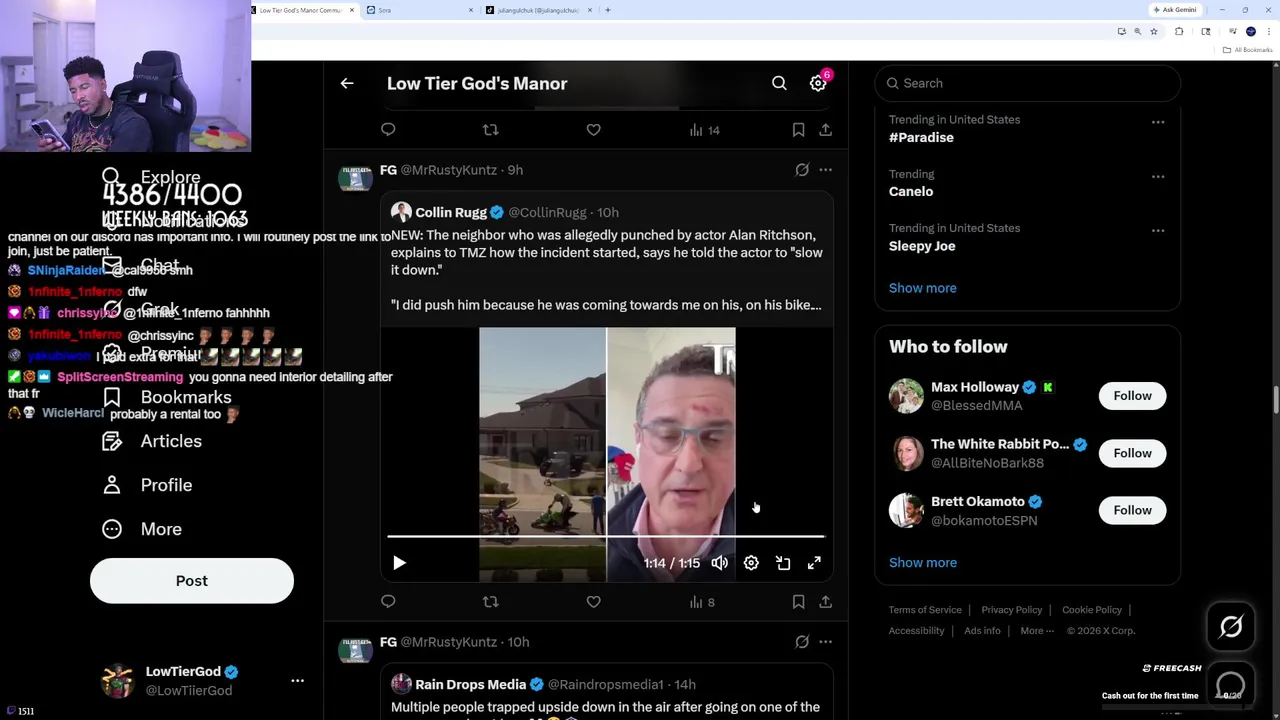This screenshot has width=1280, height=720.
Task: Like the post with 8 views
Action: point(593,602)
